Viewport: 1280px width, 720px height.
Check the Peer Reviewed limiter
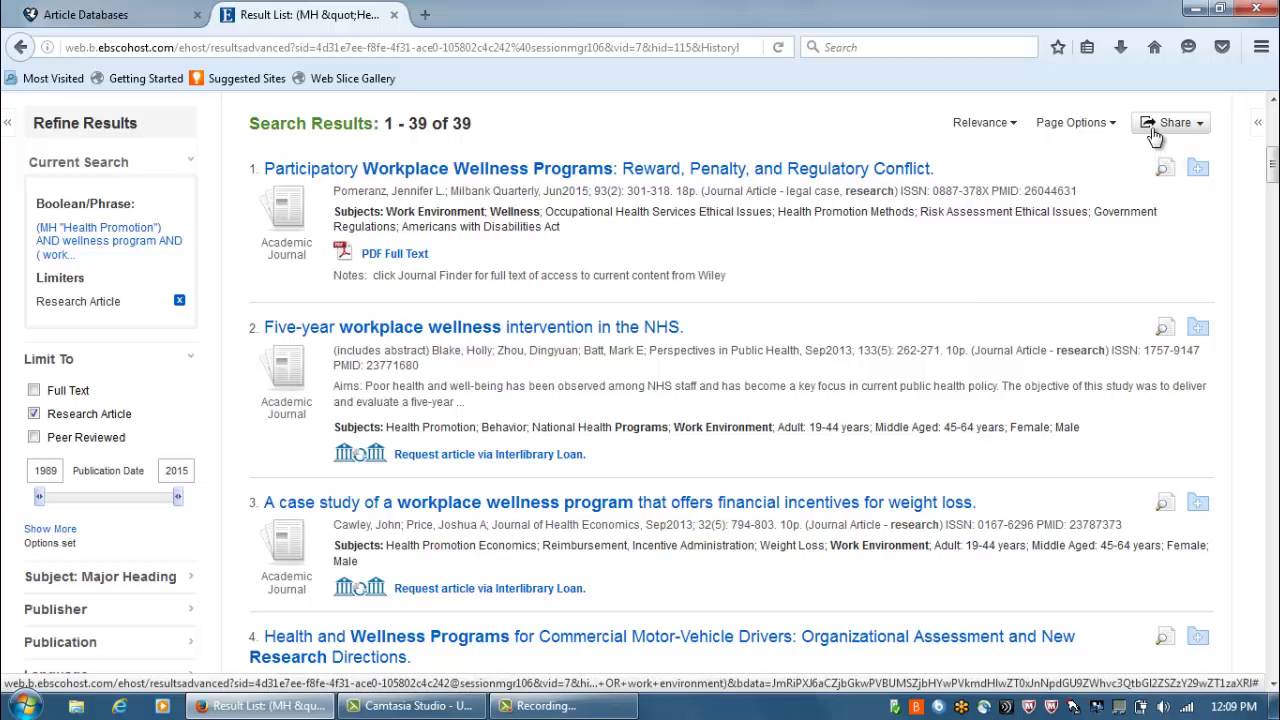(34, 437)
